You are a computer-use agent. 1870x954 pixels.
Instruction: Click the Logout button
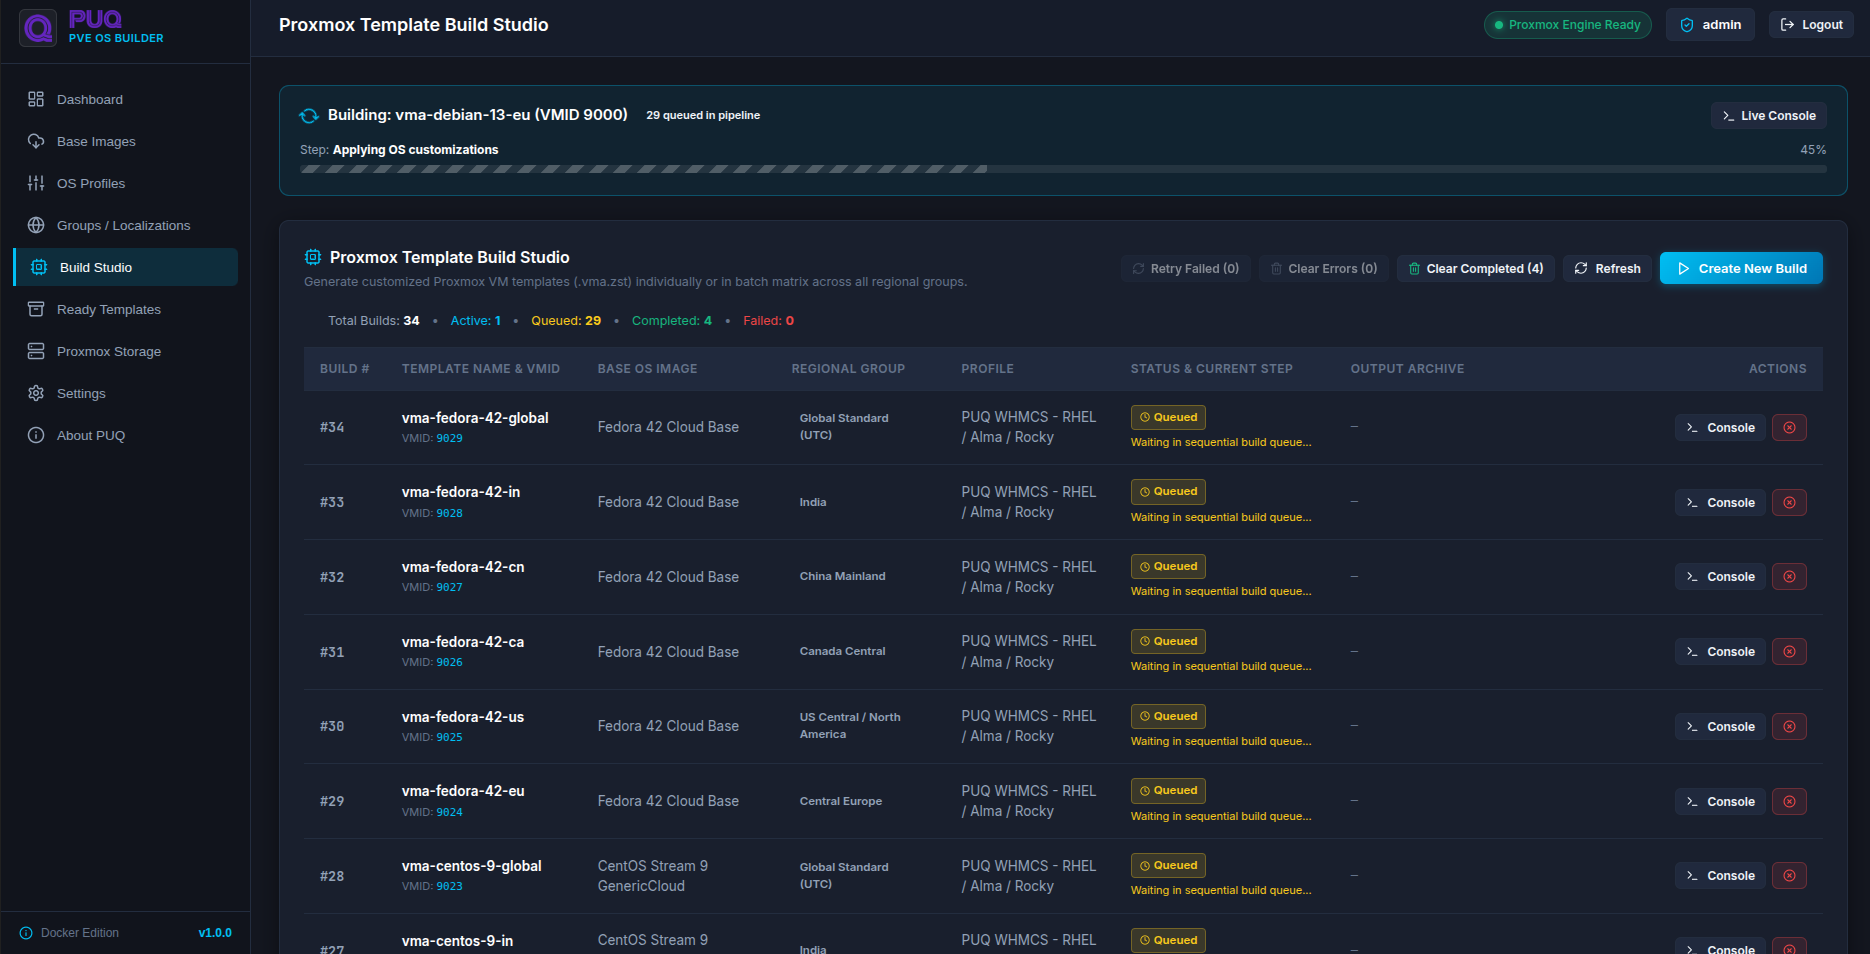click(x=1811, y=25)
